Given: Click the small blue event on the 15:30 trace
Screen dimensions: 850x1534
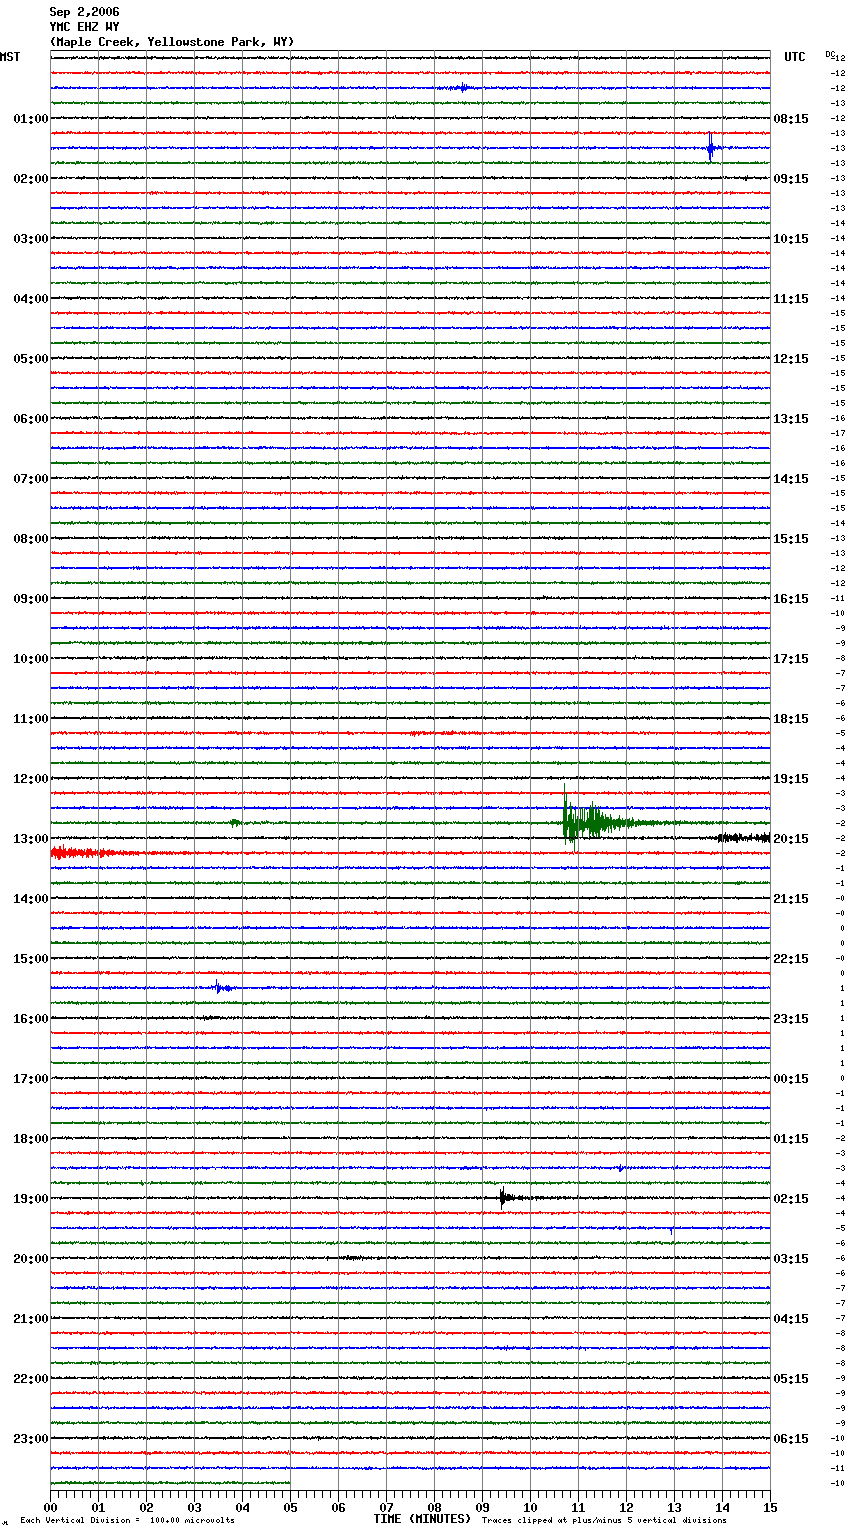Looking at the screenshot, I should pyautogui.click(x=223, y=988).
